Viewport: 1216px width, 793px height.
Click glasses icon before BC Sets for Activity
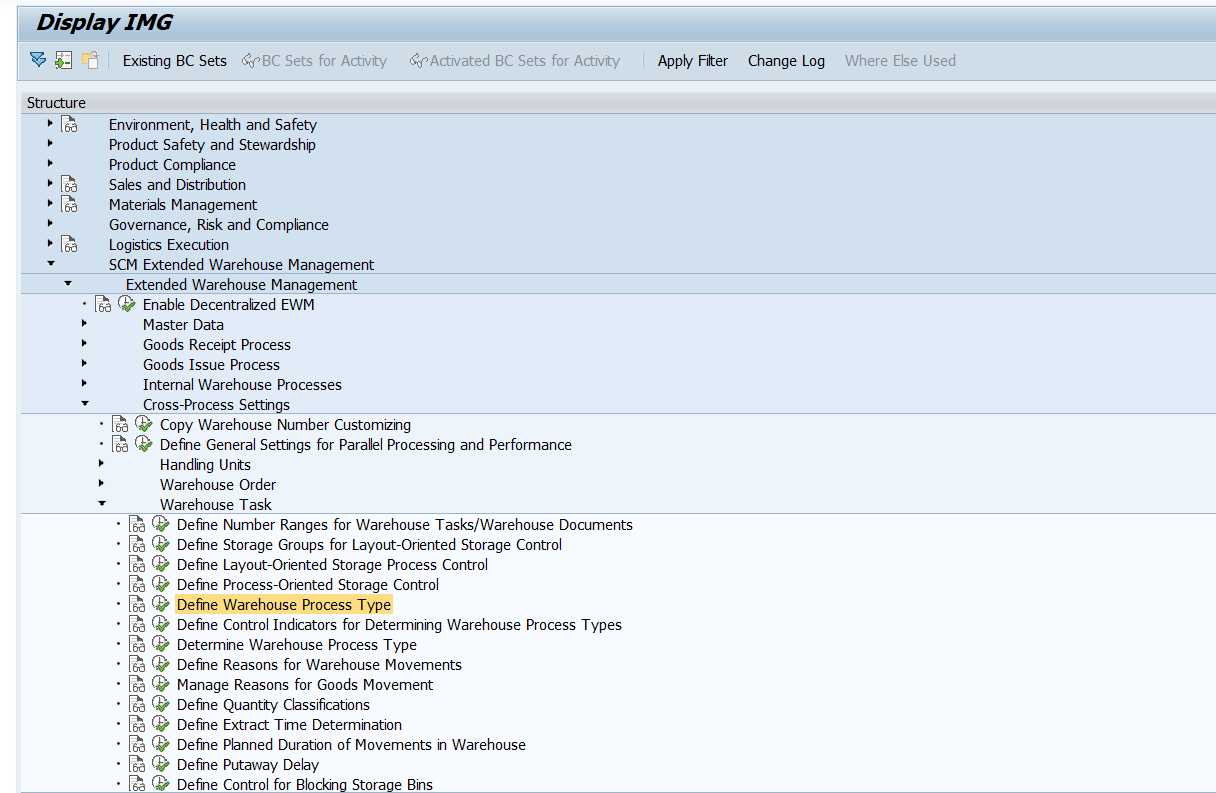[x=250, y=61]
